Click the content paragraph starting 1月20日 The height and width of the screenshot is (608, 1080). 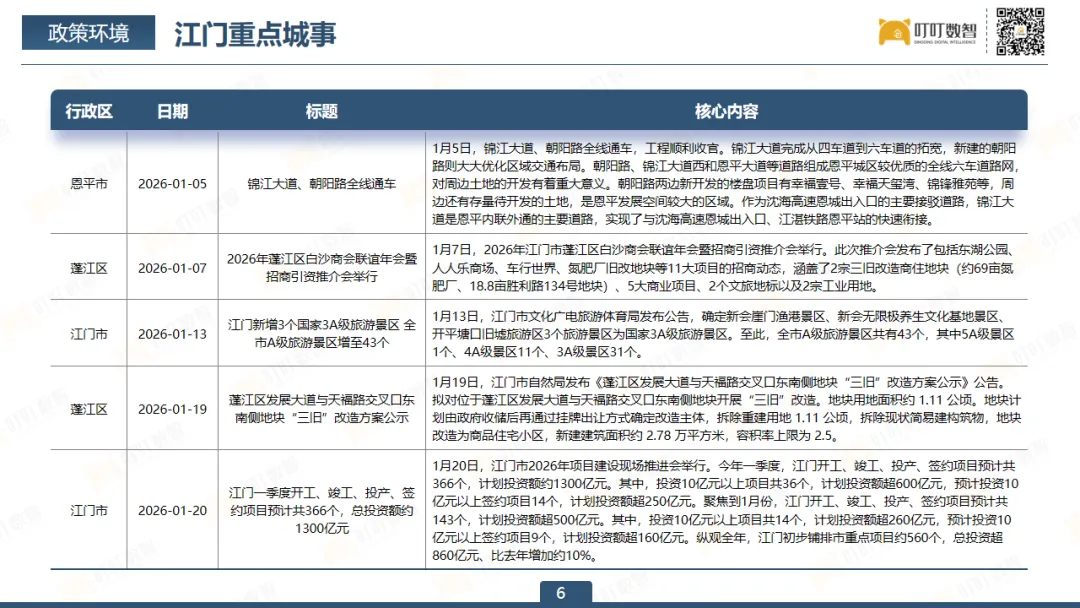coord(725,510)
